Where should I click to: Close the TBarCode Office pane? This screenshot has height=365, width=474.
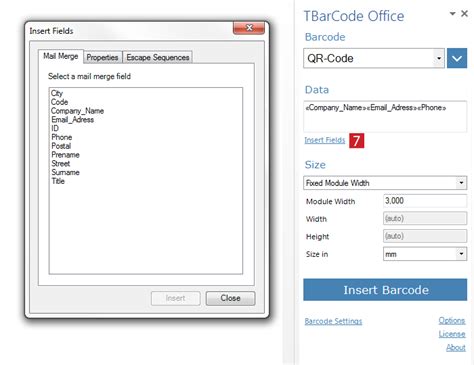464,14
